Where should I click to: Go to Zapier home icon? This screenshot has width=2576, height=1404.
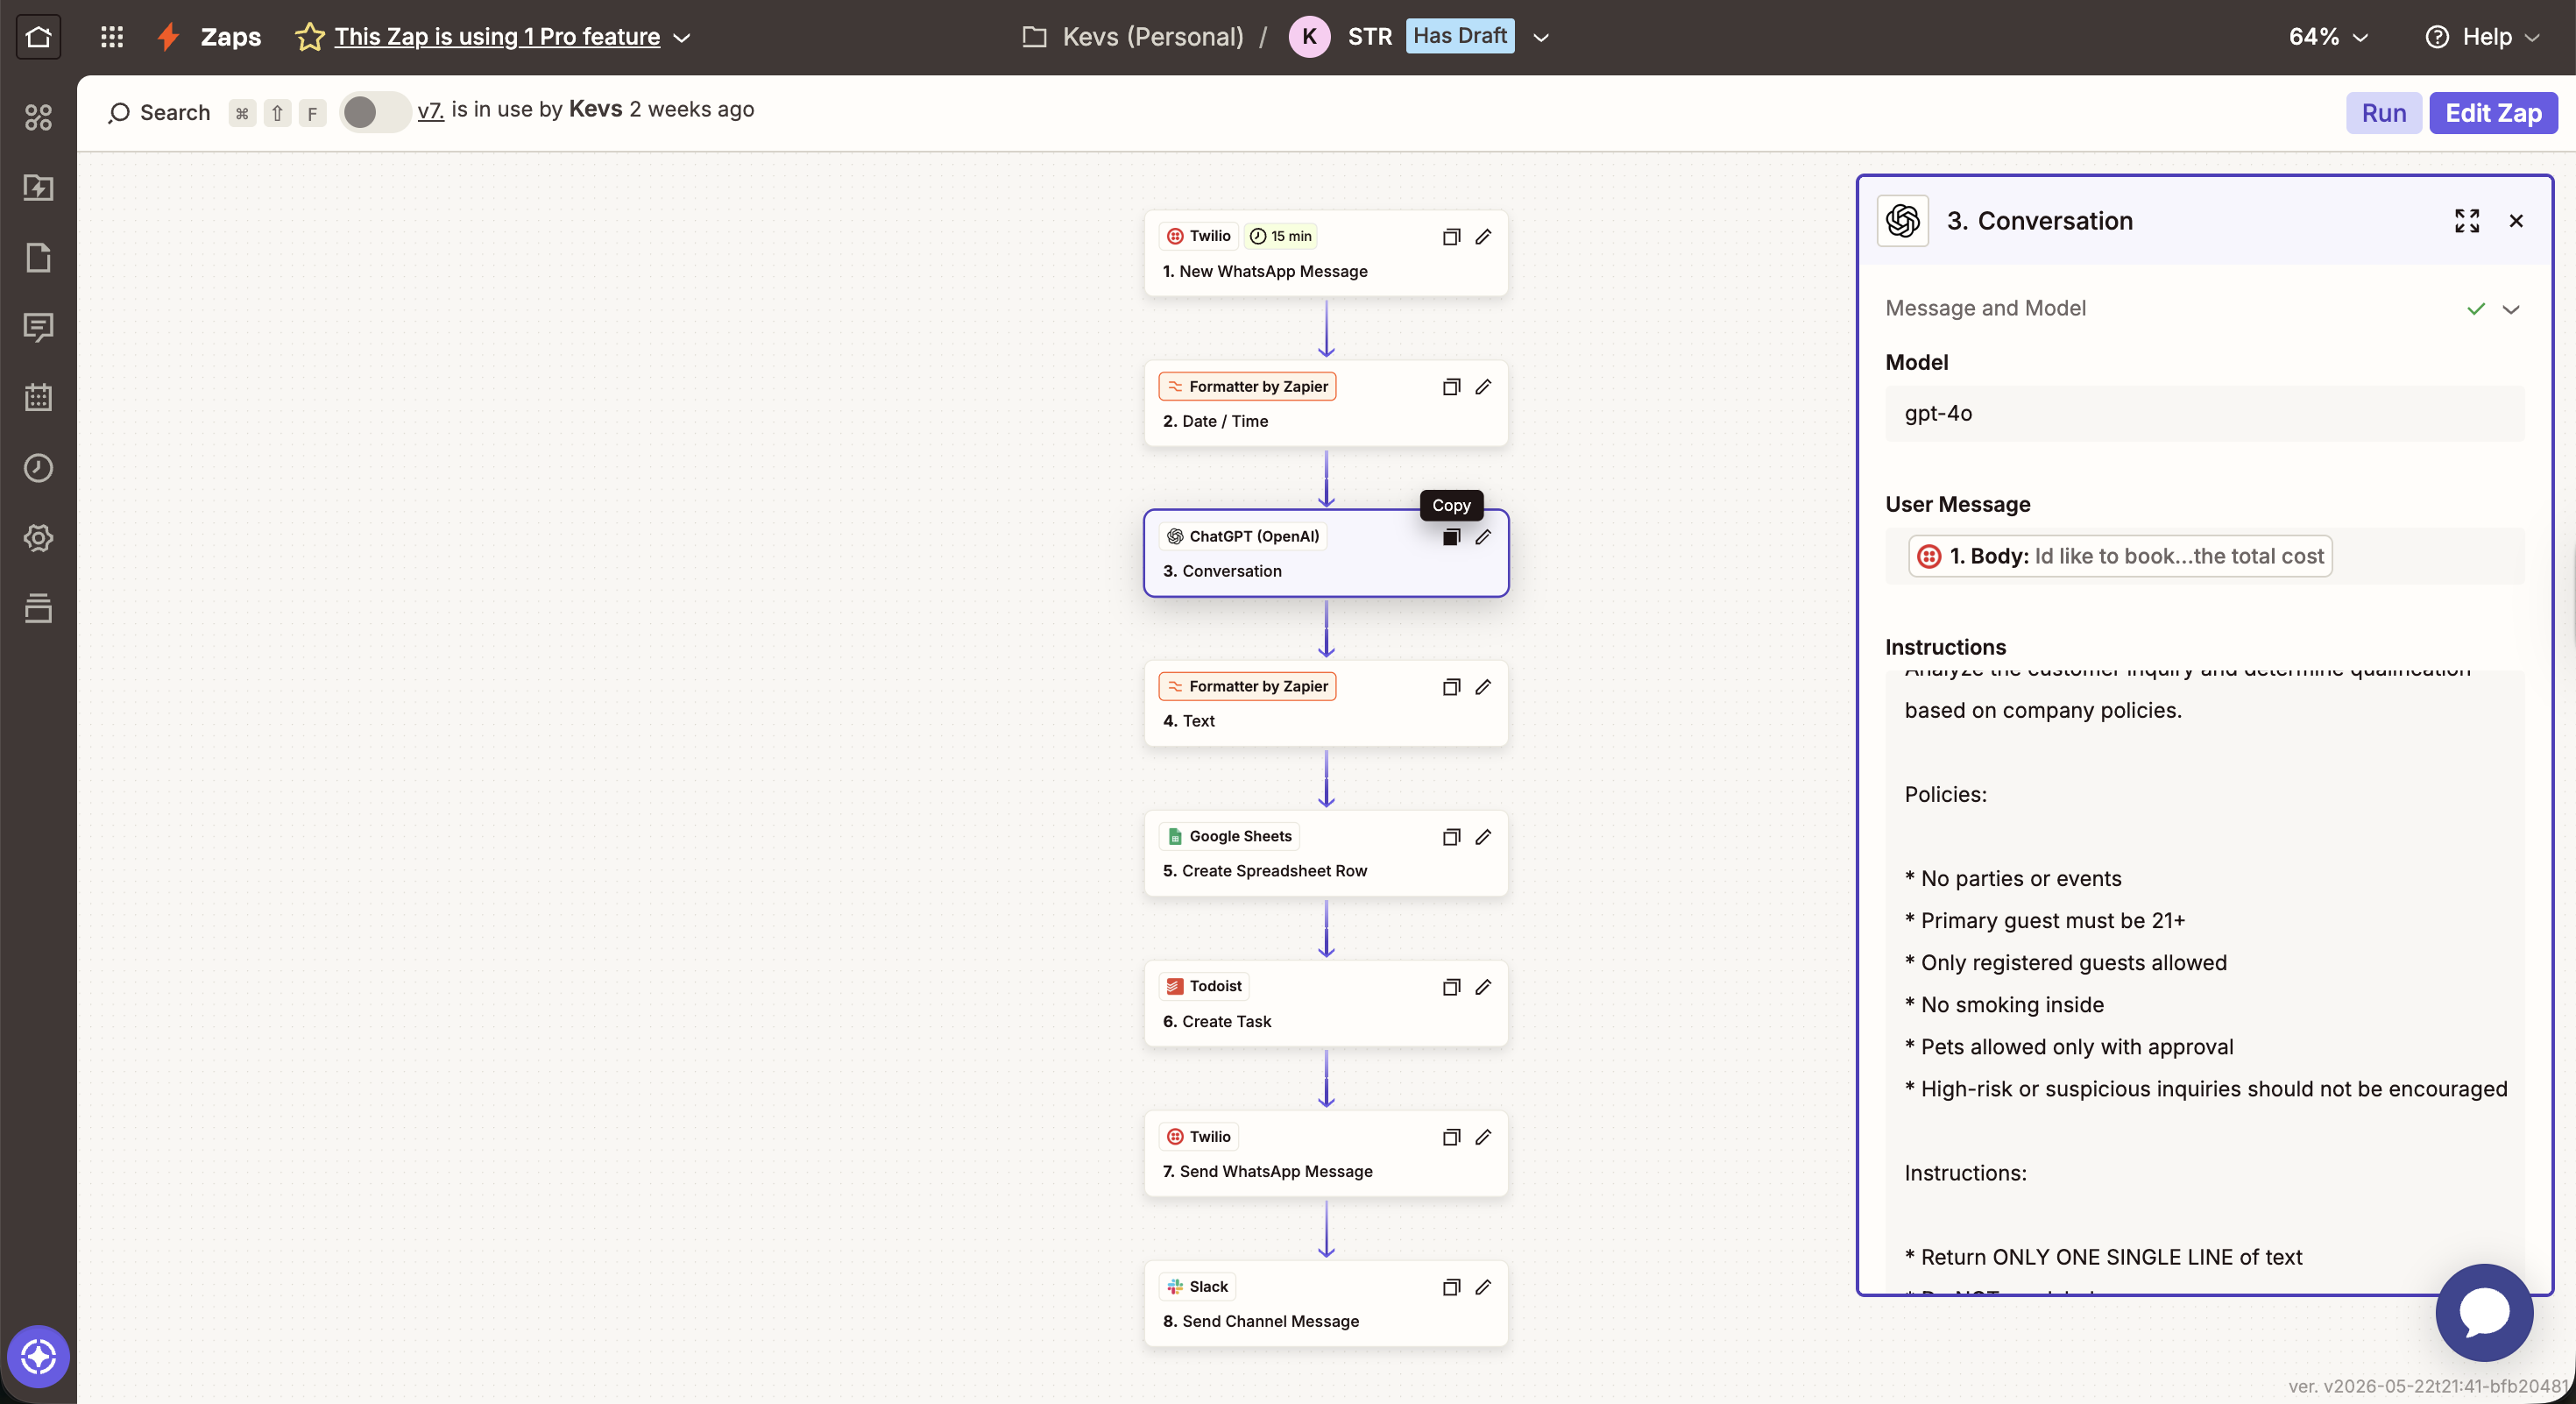click(38, 37)
